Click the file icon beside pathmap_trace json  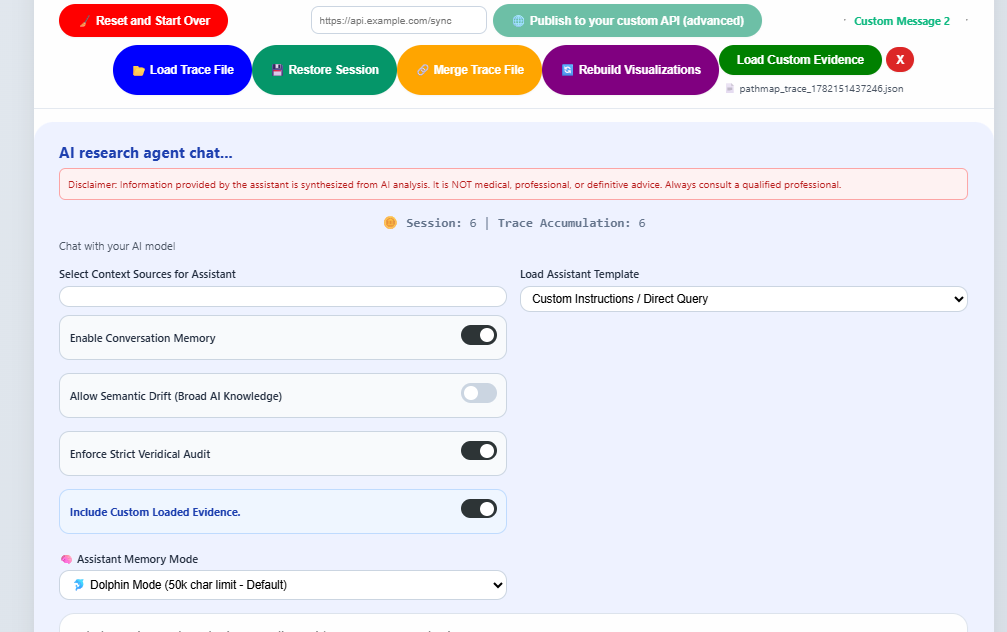tap(730, 89)
